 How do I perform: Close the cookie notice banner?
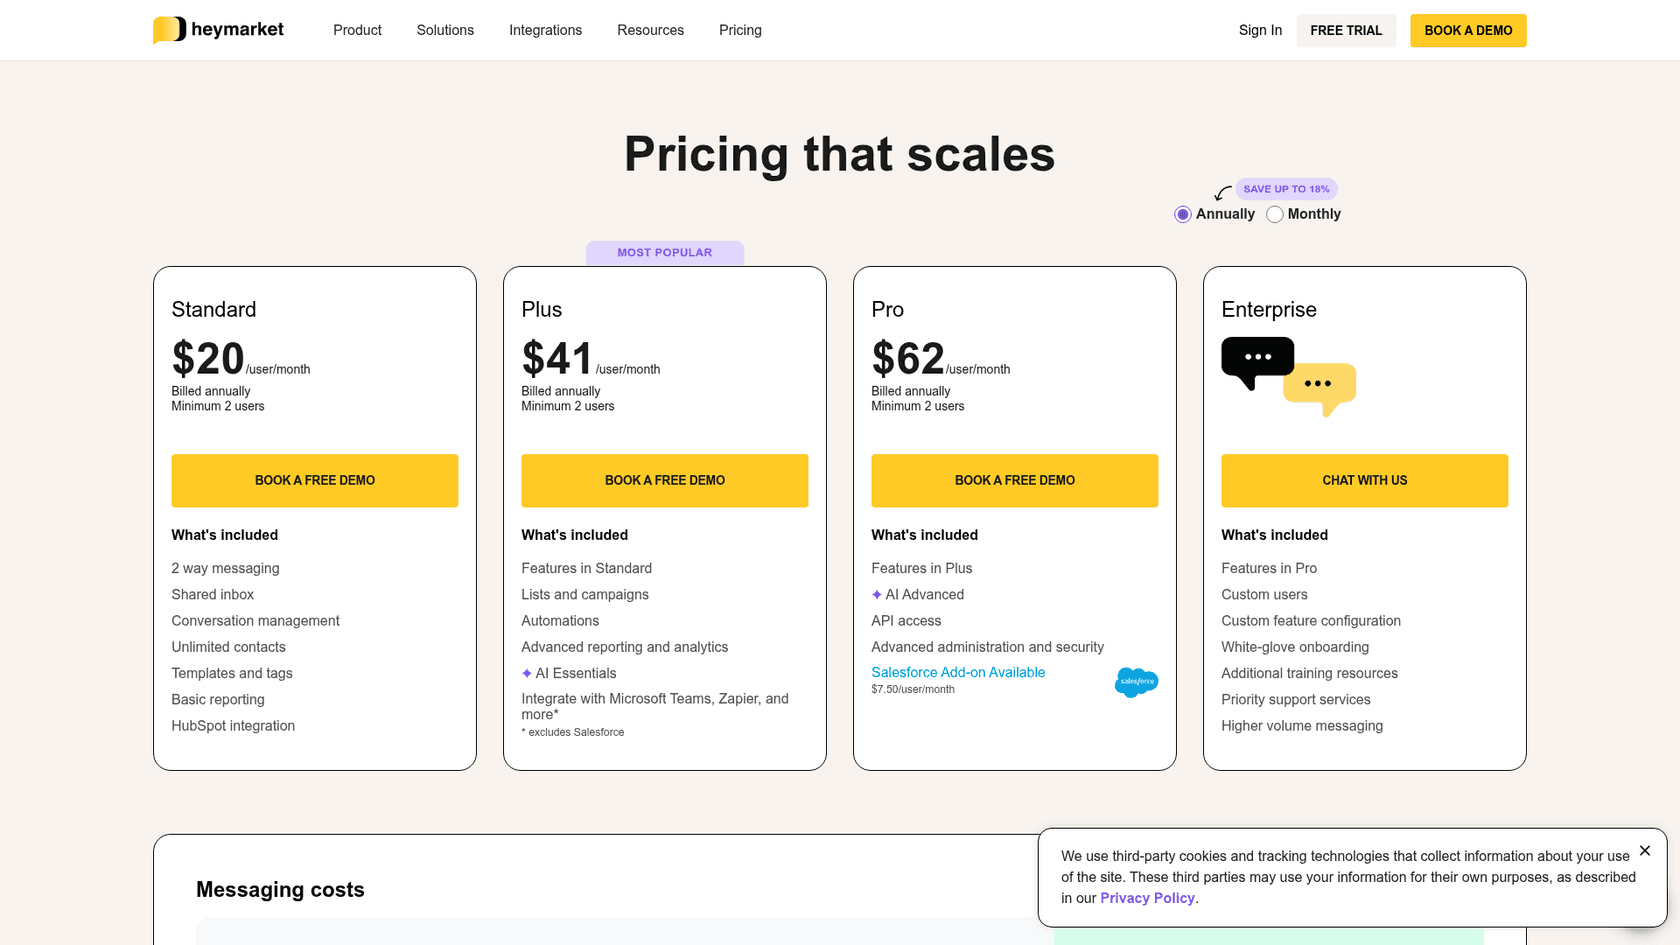tap(1645, 851)
